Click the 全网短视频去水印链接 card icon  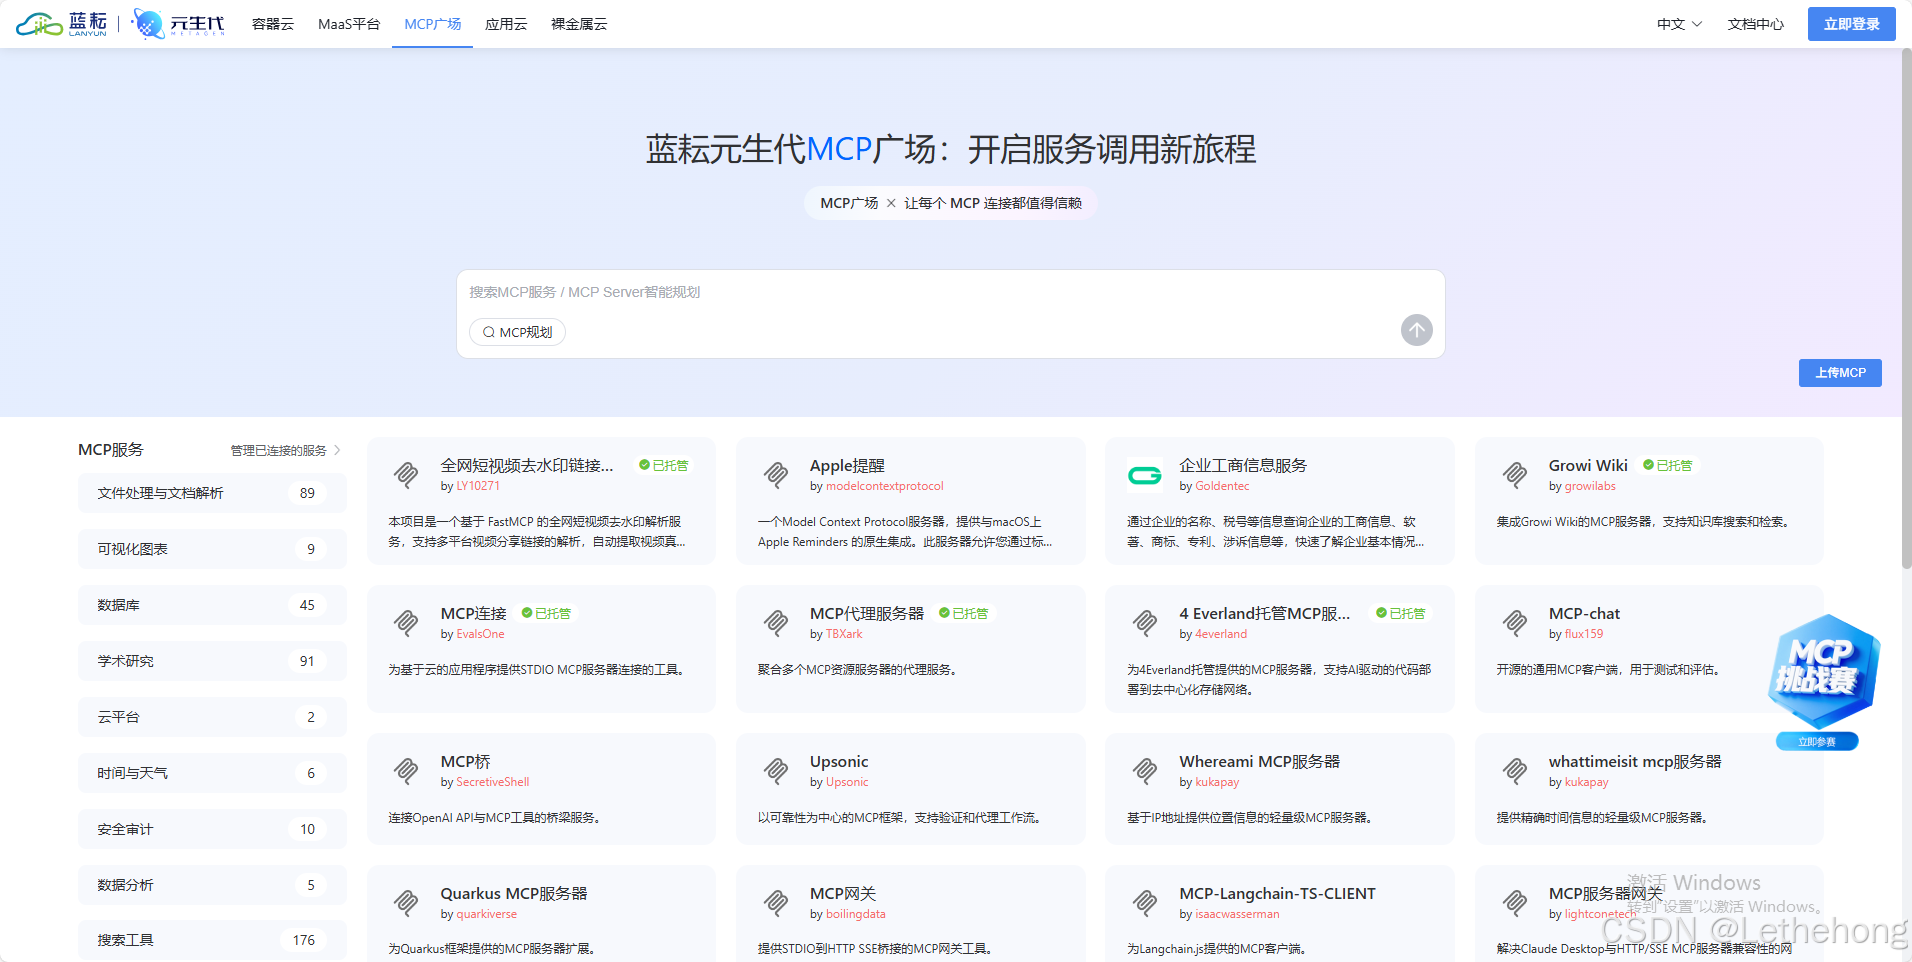coord(406,475)
